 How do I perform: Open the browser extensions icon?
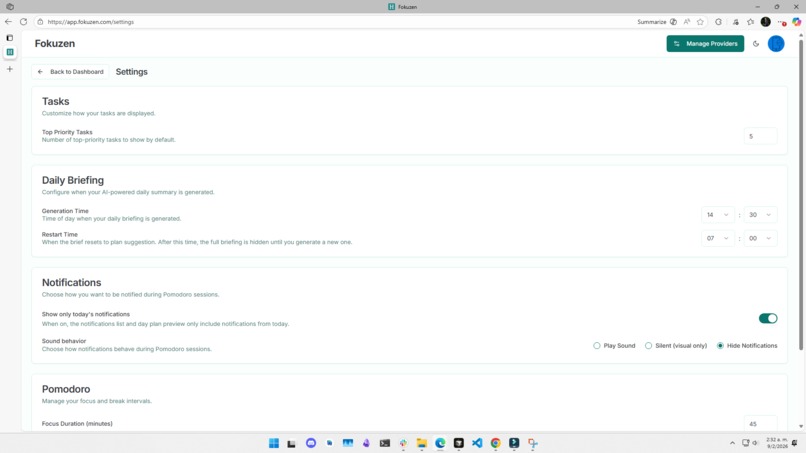point(718,22)
